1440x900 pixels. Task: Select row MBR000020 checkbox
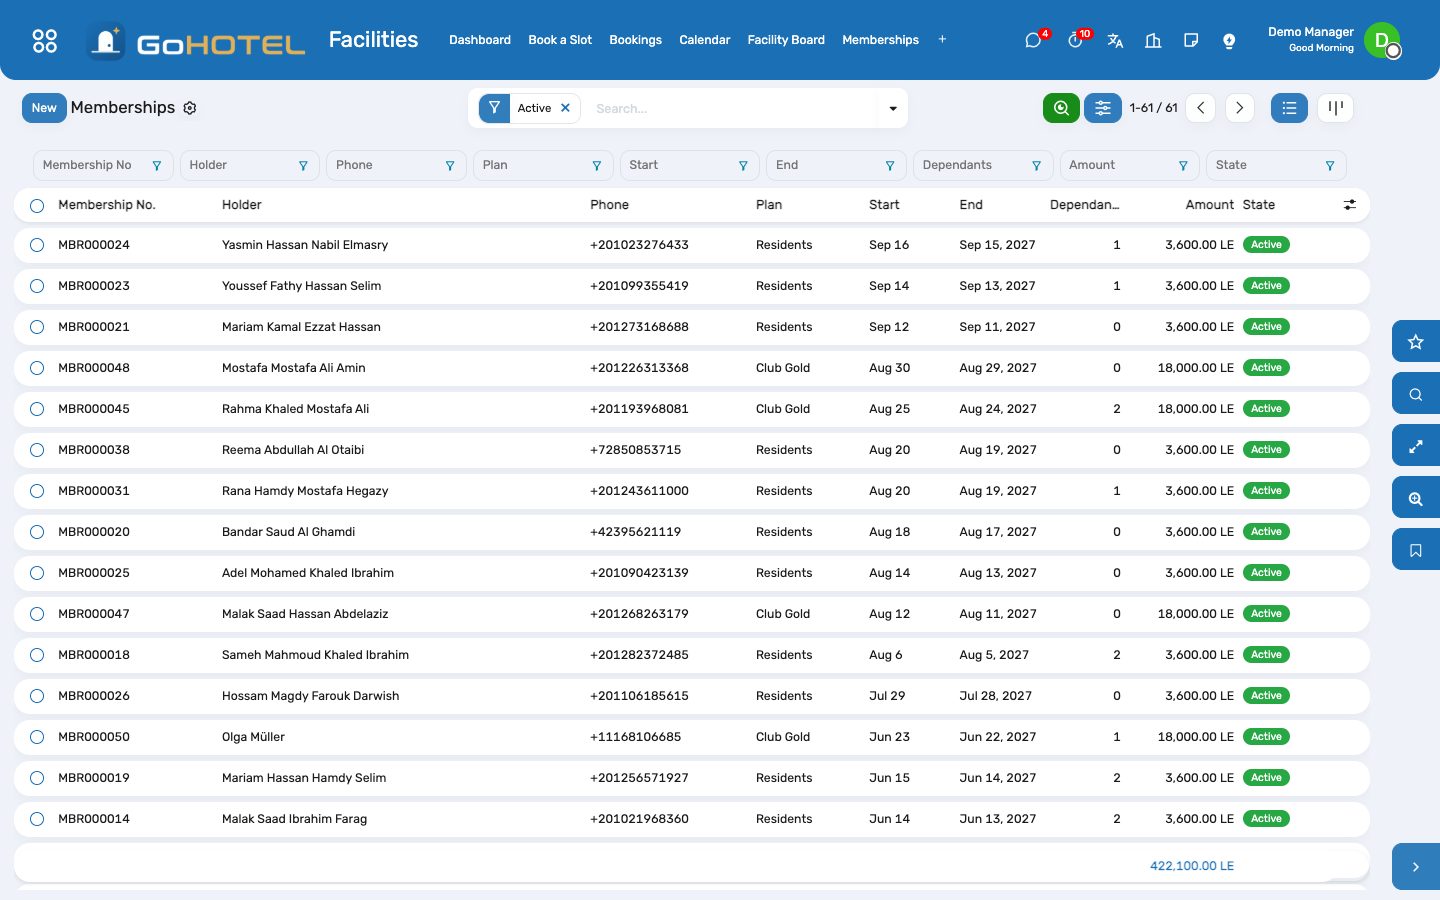[x=37, y=532]
